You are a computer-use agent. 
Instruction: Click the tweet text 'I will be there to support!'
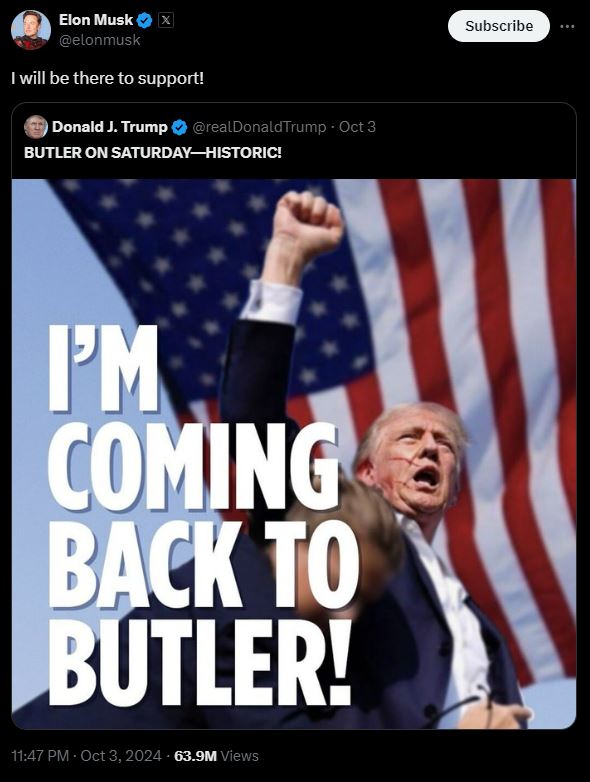[x=108, y=78]
